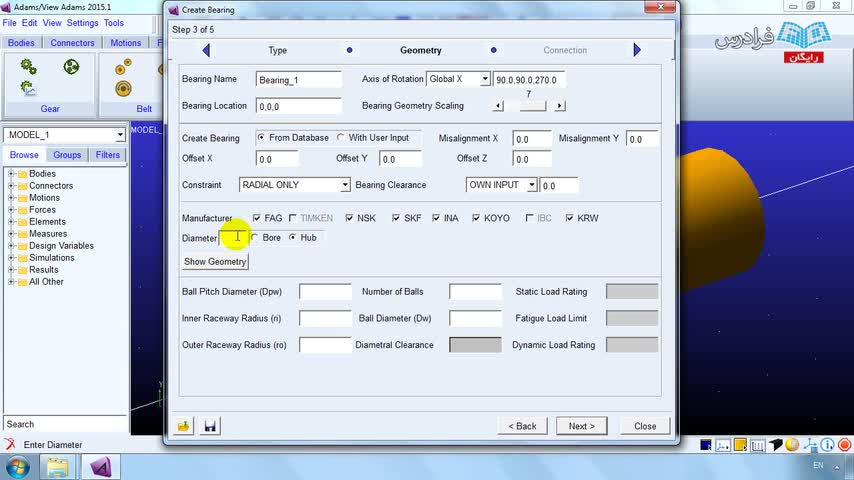
Task: Click the icon visibility axes toggle
Action: point(810,445)
